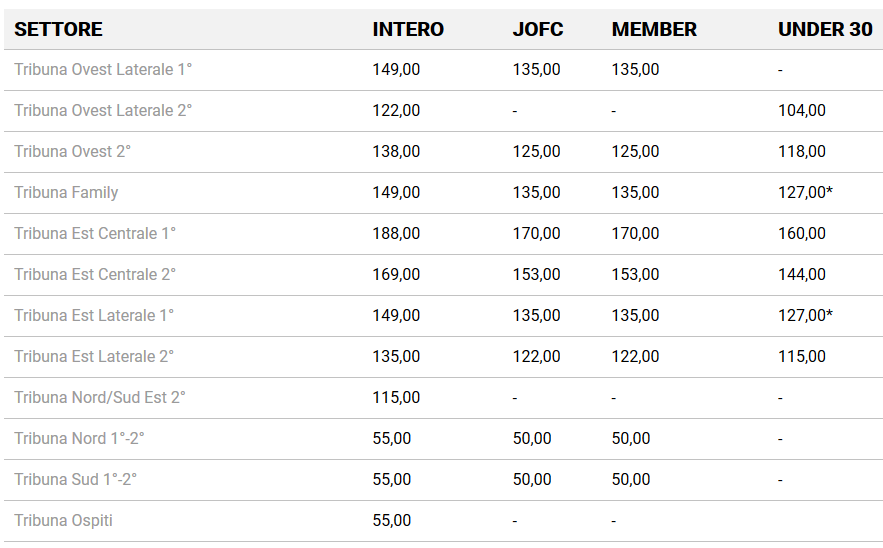The width and height of the screenshot is (883, 548).
Task: Open Tribuna Ovest Laterale 1° sector
Action: point(103,69)
